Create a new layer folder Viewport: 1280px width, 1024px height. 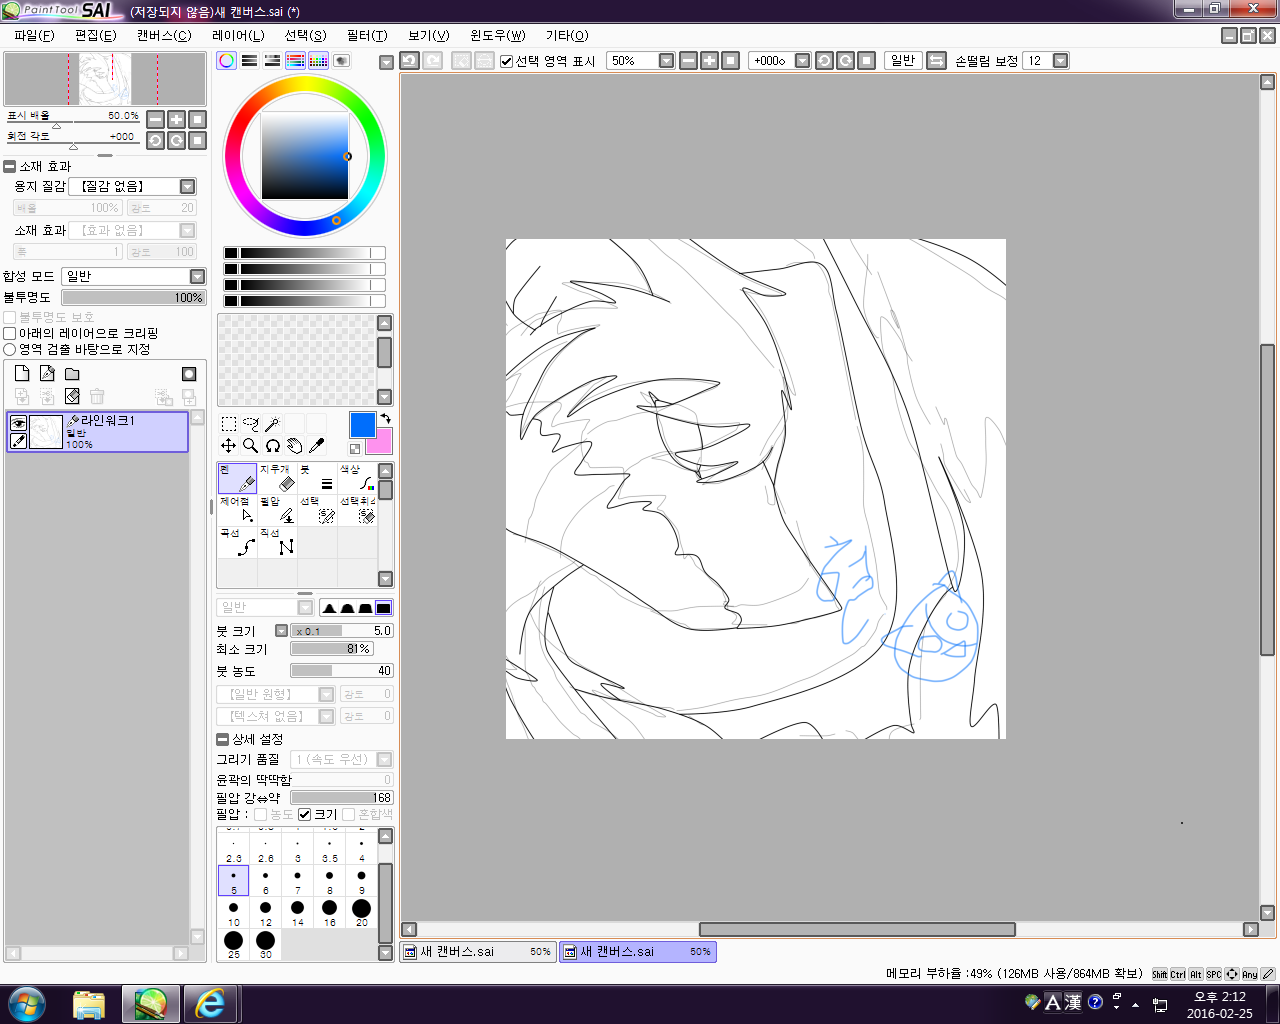click(x=72, y=373)
